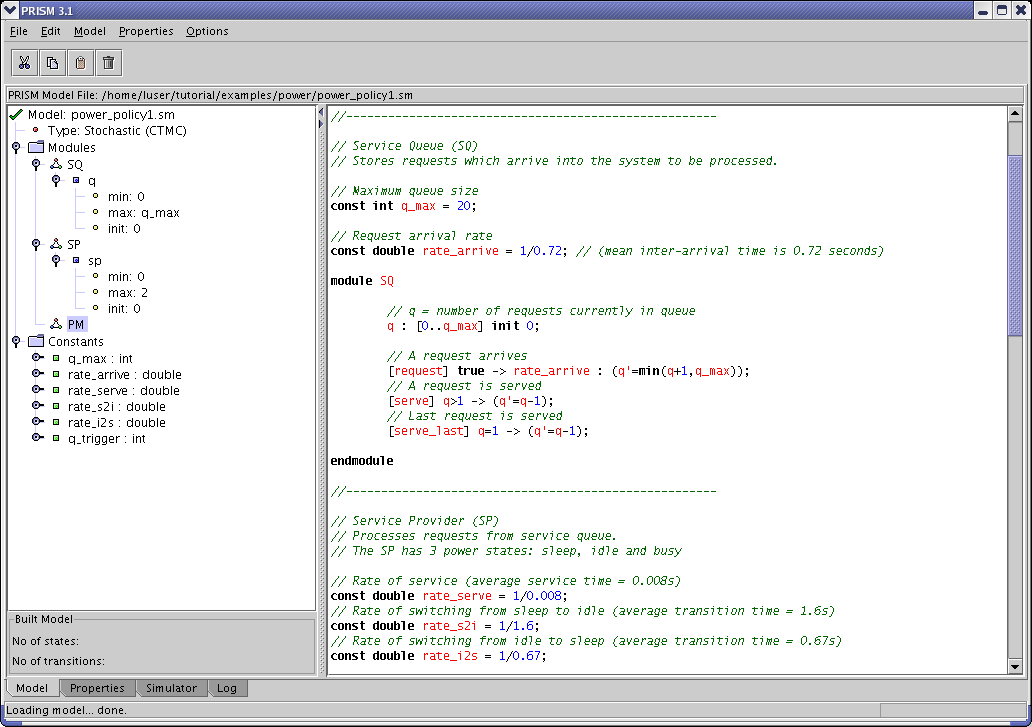This screenshot has height=727, width=1032.
Task: Click the split pane collapse arrow
Action: click(321, 113)
